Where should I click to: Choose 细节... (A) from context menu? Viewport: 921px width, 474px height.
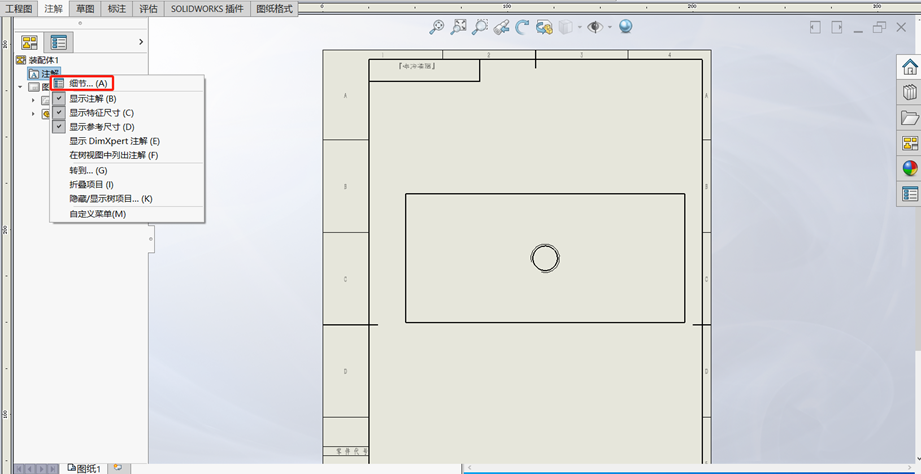tap(87, 83)
